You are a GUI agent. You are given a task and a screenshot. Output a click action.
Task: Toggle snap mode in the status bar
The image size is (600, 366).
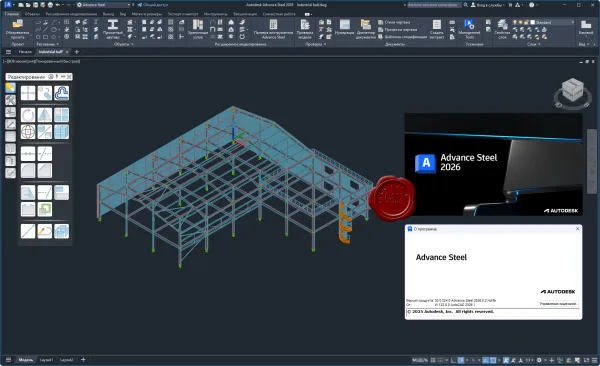click(441, 360)
